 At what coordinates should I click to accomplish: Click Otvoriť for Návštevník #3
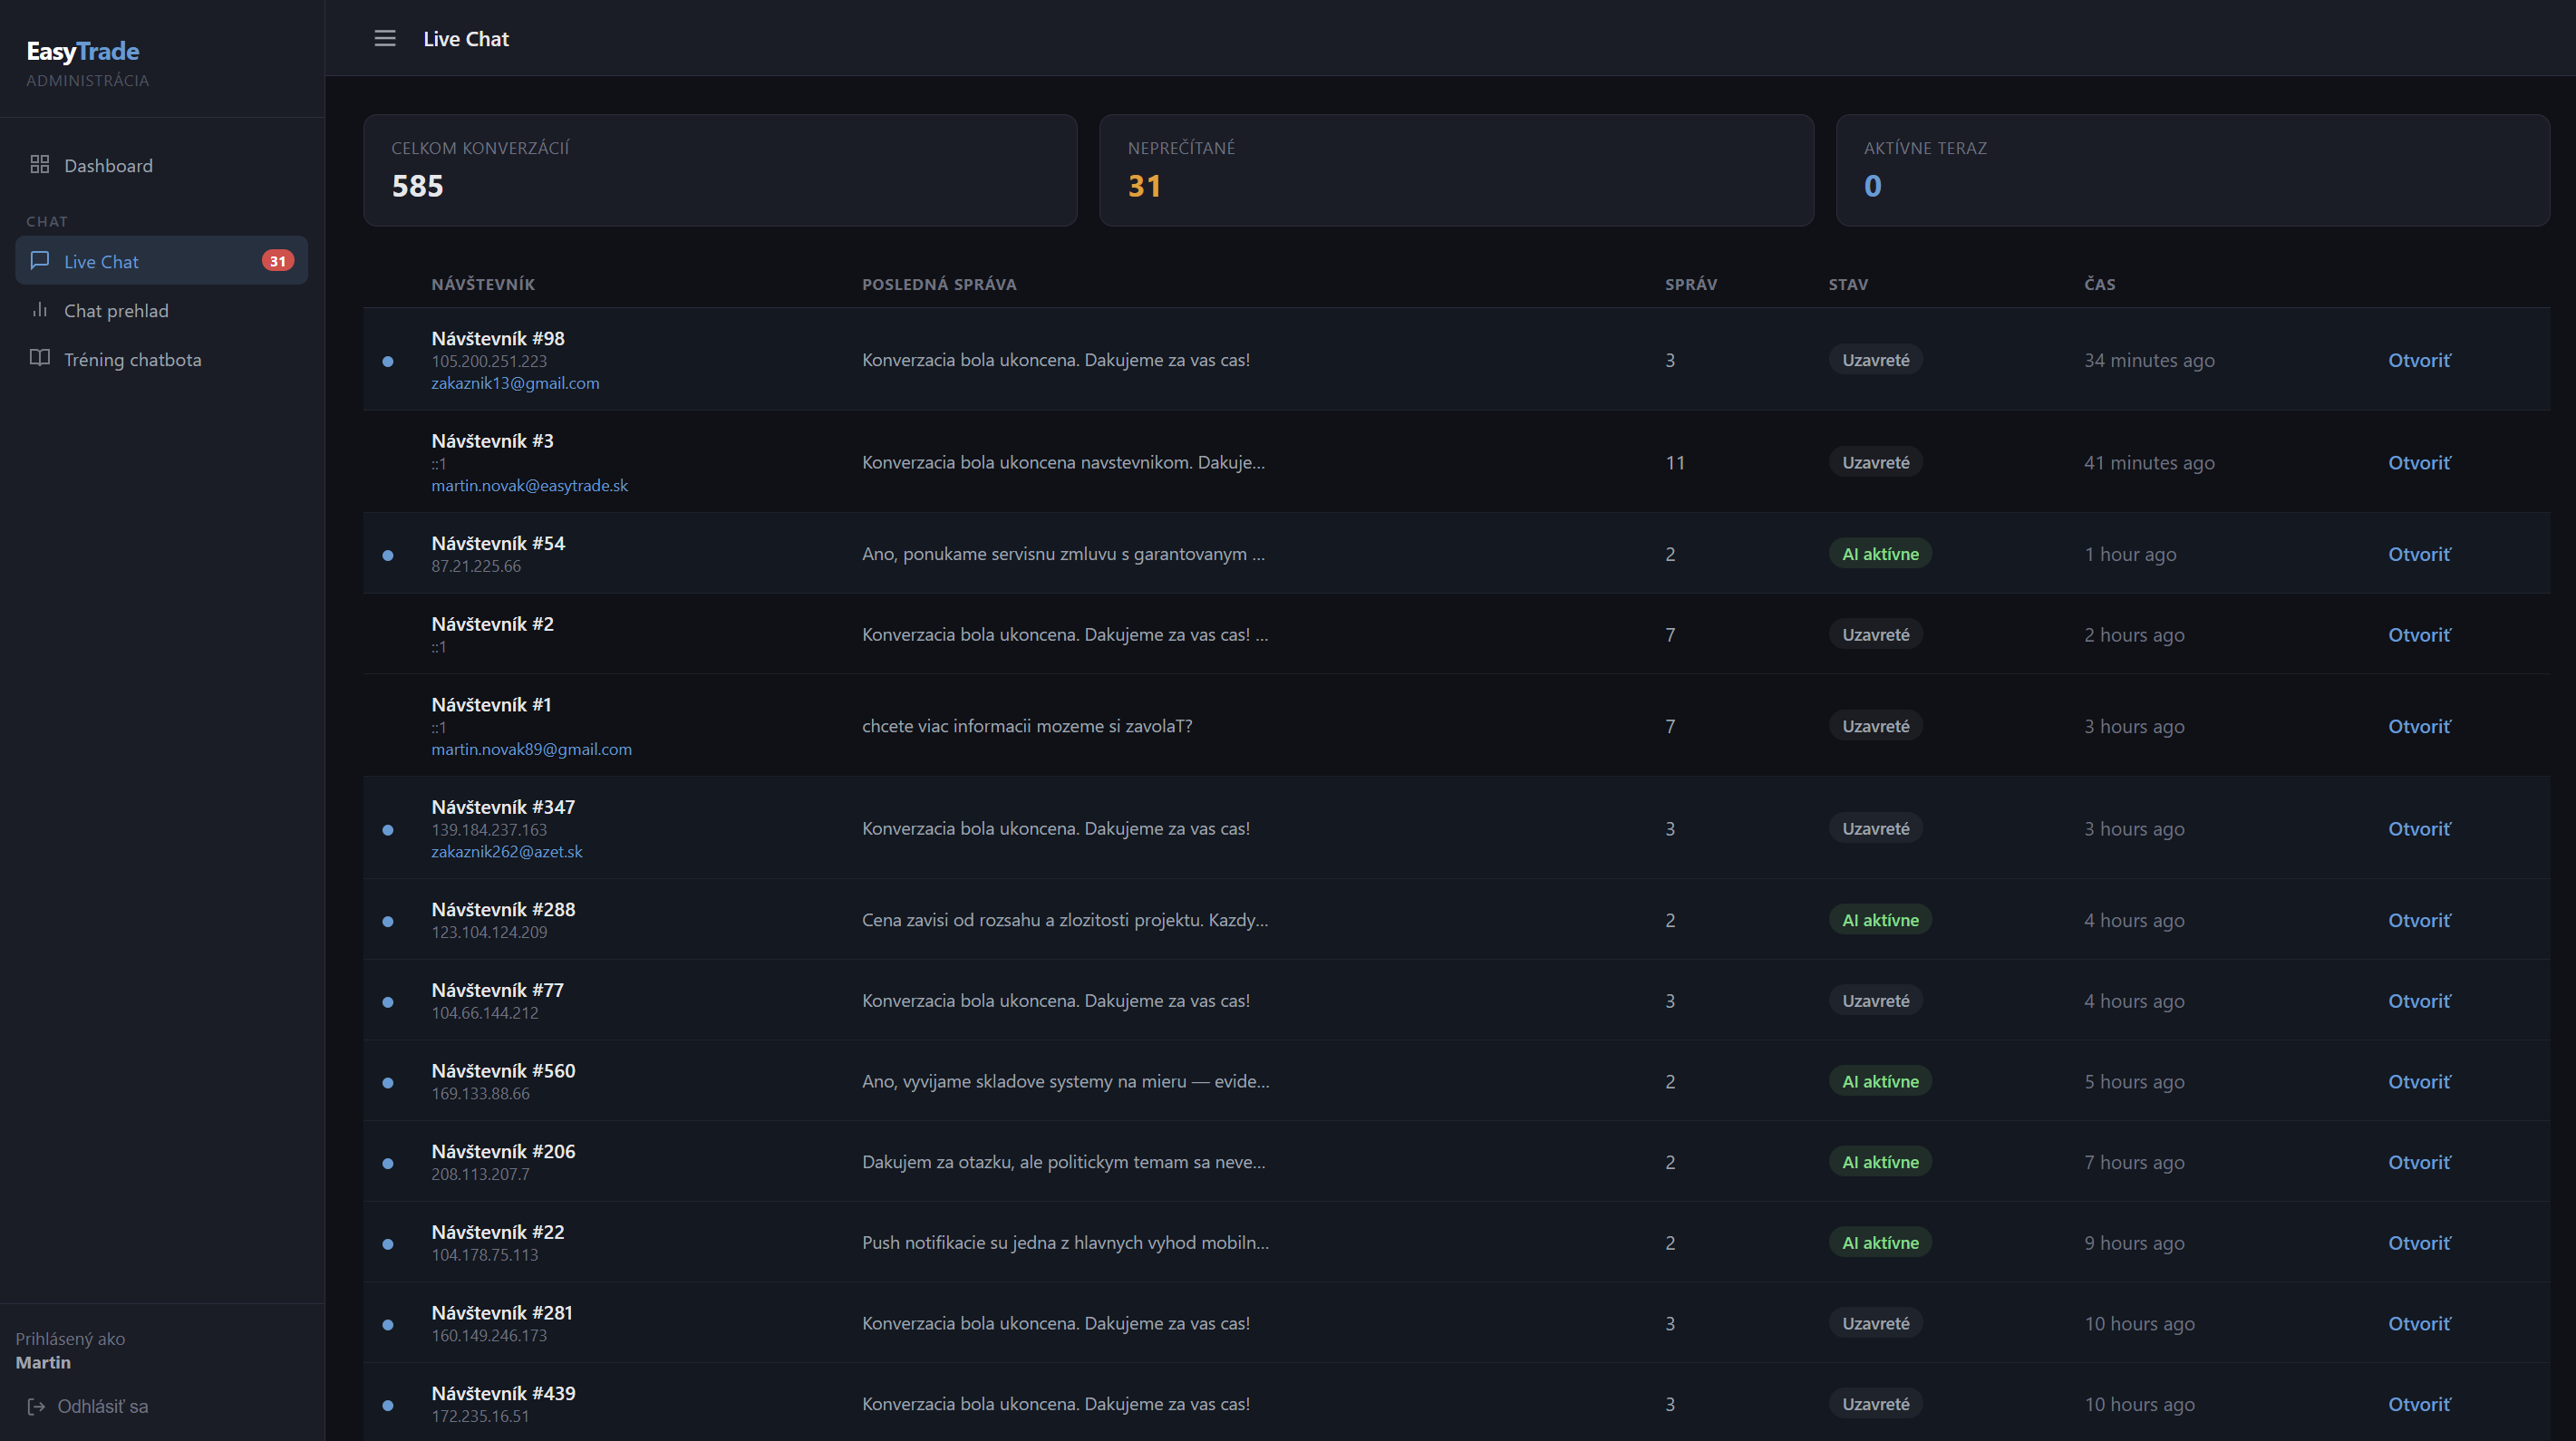[x=2418, y=462]
